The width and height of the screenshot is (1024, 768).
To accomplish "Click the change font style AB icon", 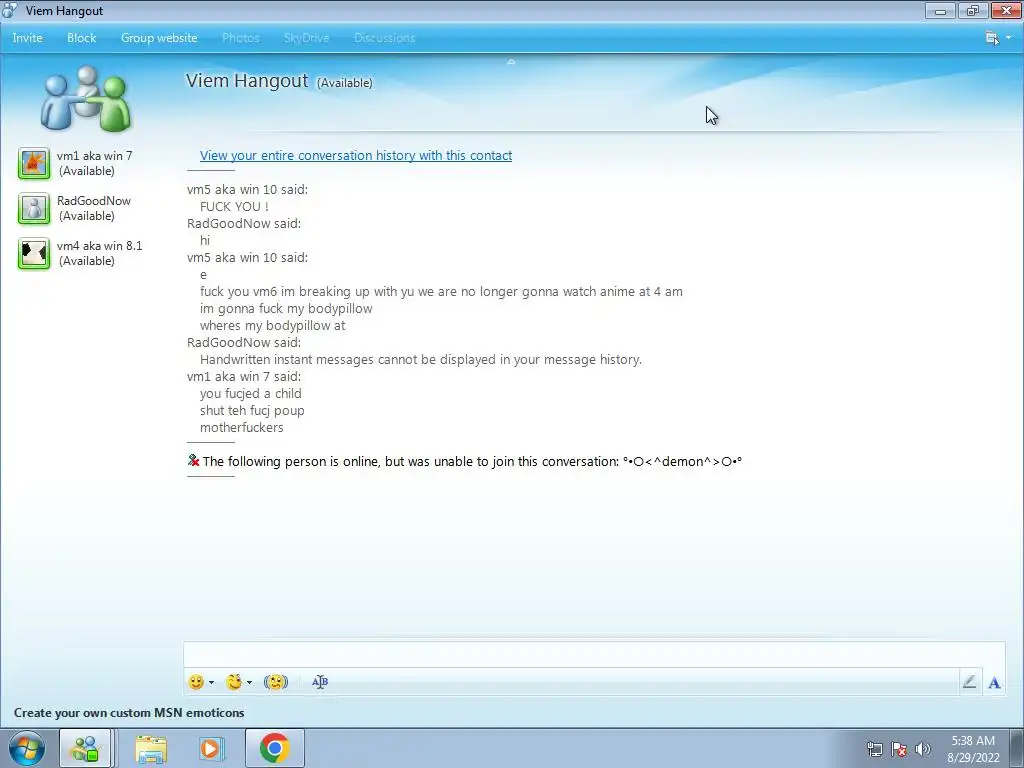I will [x=320, y=682].
